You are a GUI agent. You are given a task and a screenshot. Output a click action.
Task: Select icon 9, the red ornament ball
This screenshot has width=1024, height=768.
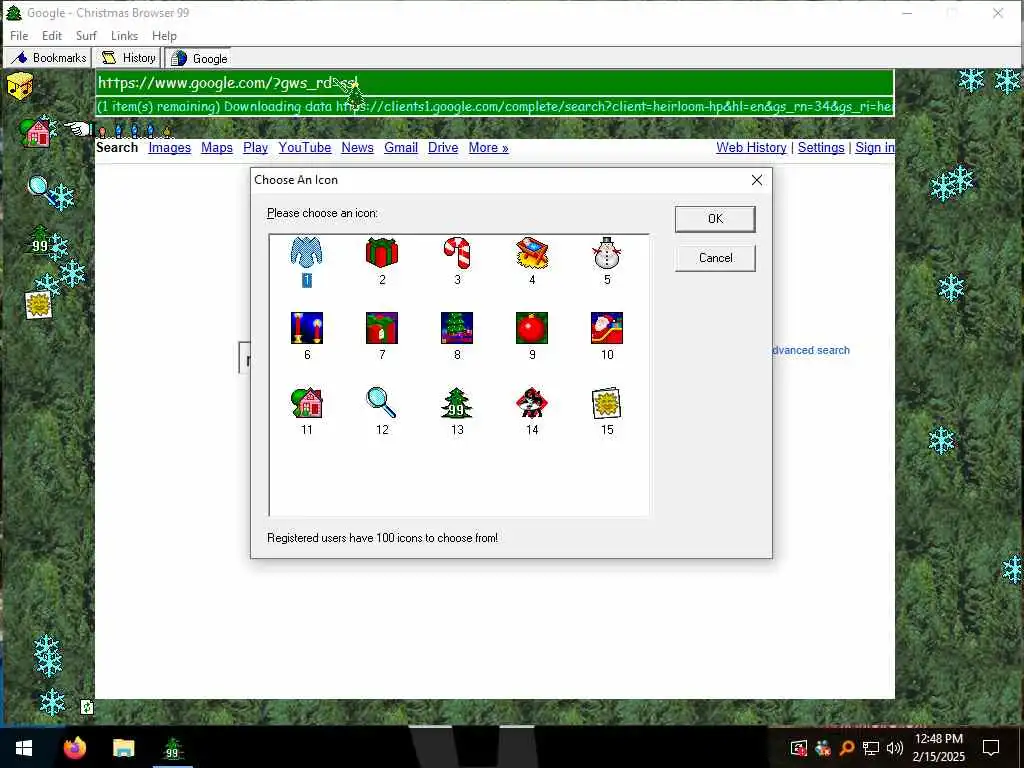(x=532, y=328)
